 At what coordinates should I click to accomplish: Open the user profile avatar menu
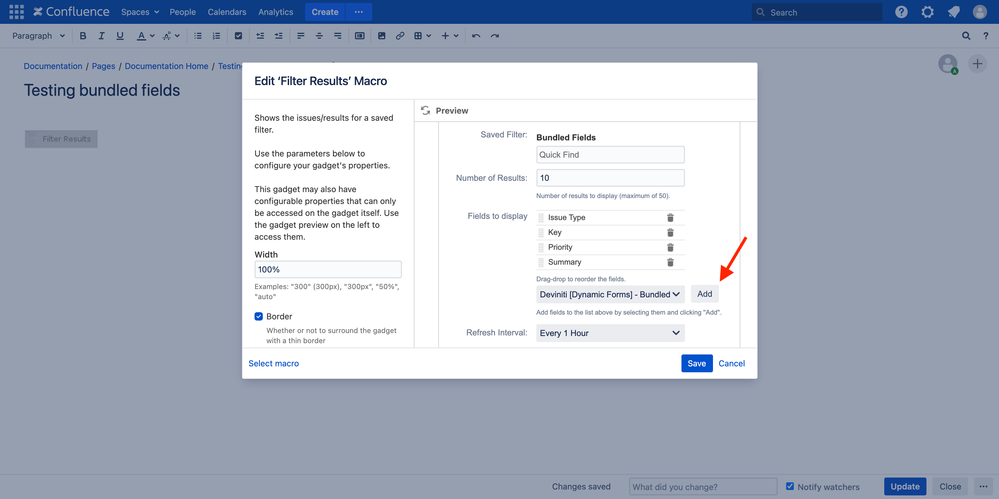[x=980, y=11]
